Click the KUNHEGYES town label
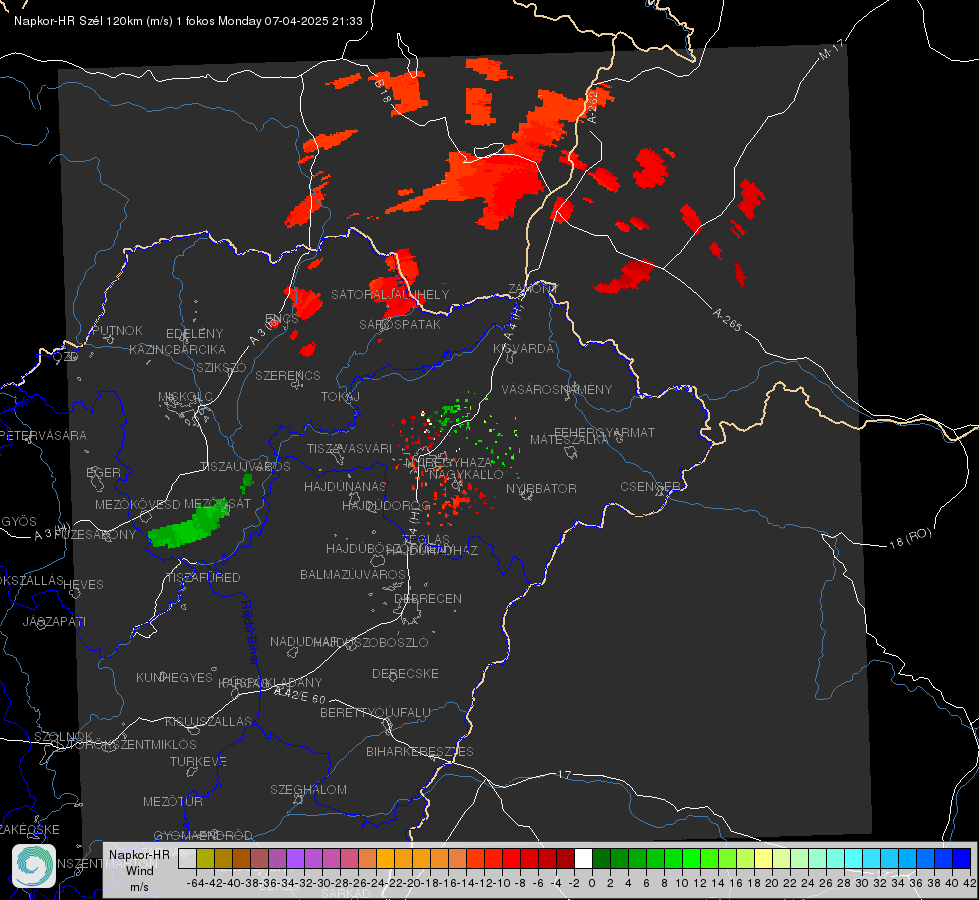The image size is (979, 900). point(174,677)
